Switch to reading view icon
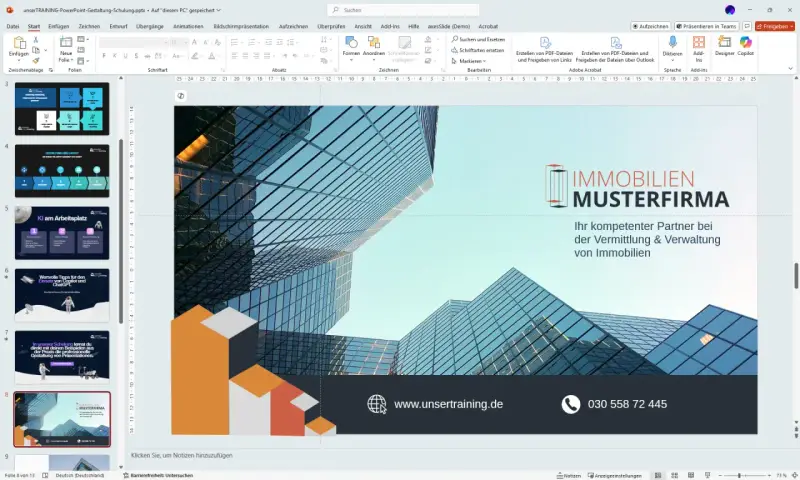The image size is (800, 480). tap(691, 475)
